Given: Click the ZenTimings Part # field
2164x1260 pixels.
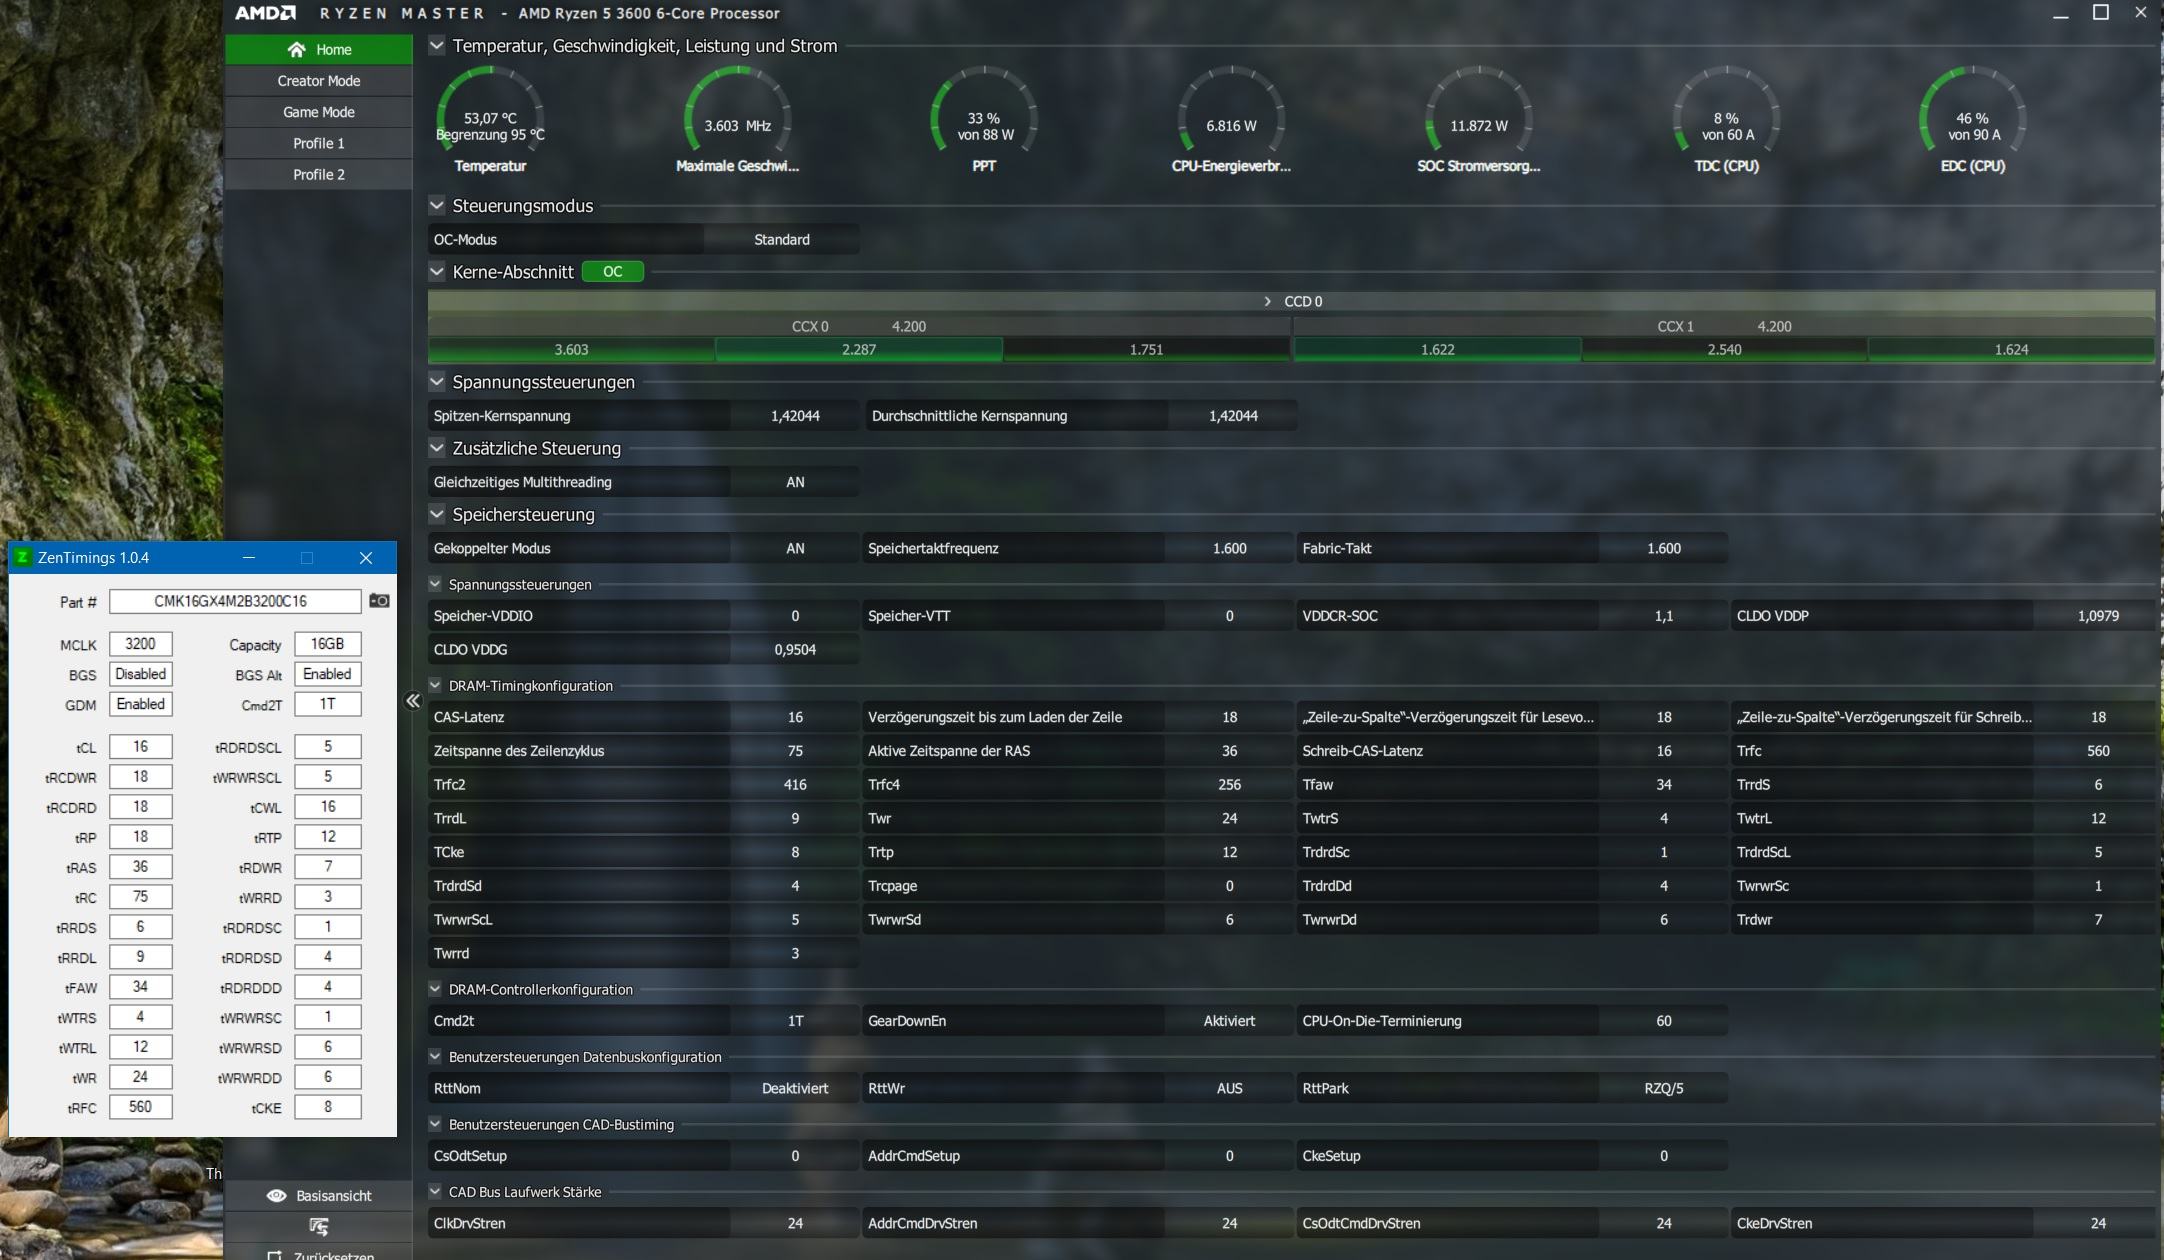Looking at the screenshot, I should pyautogui.click(x=235, y=601).
